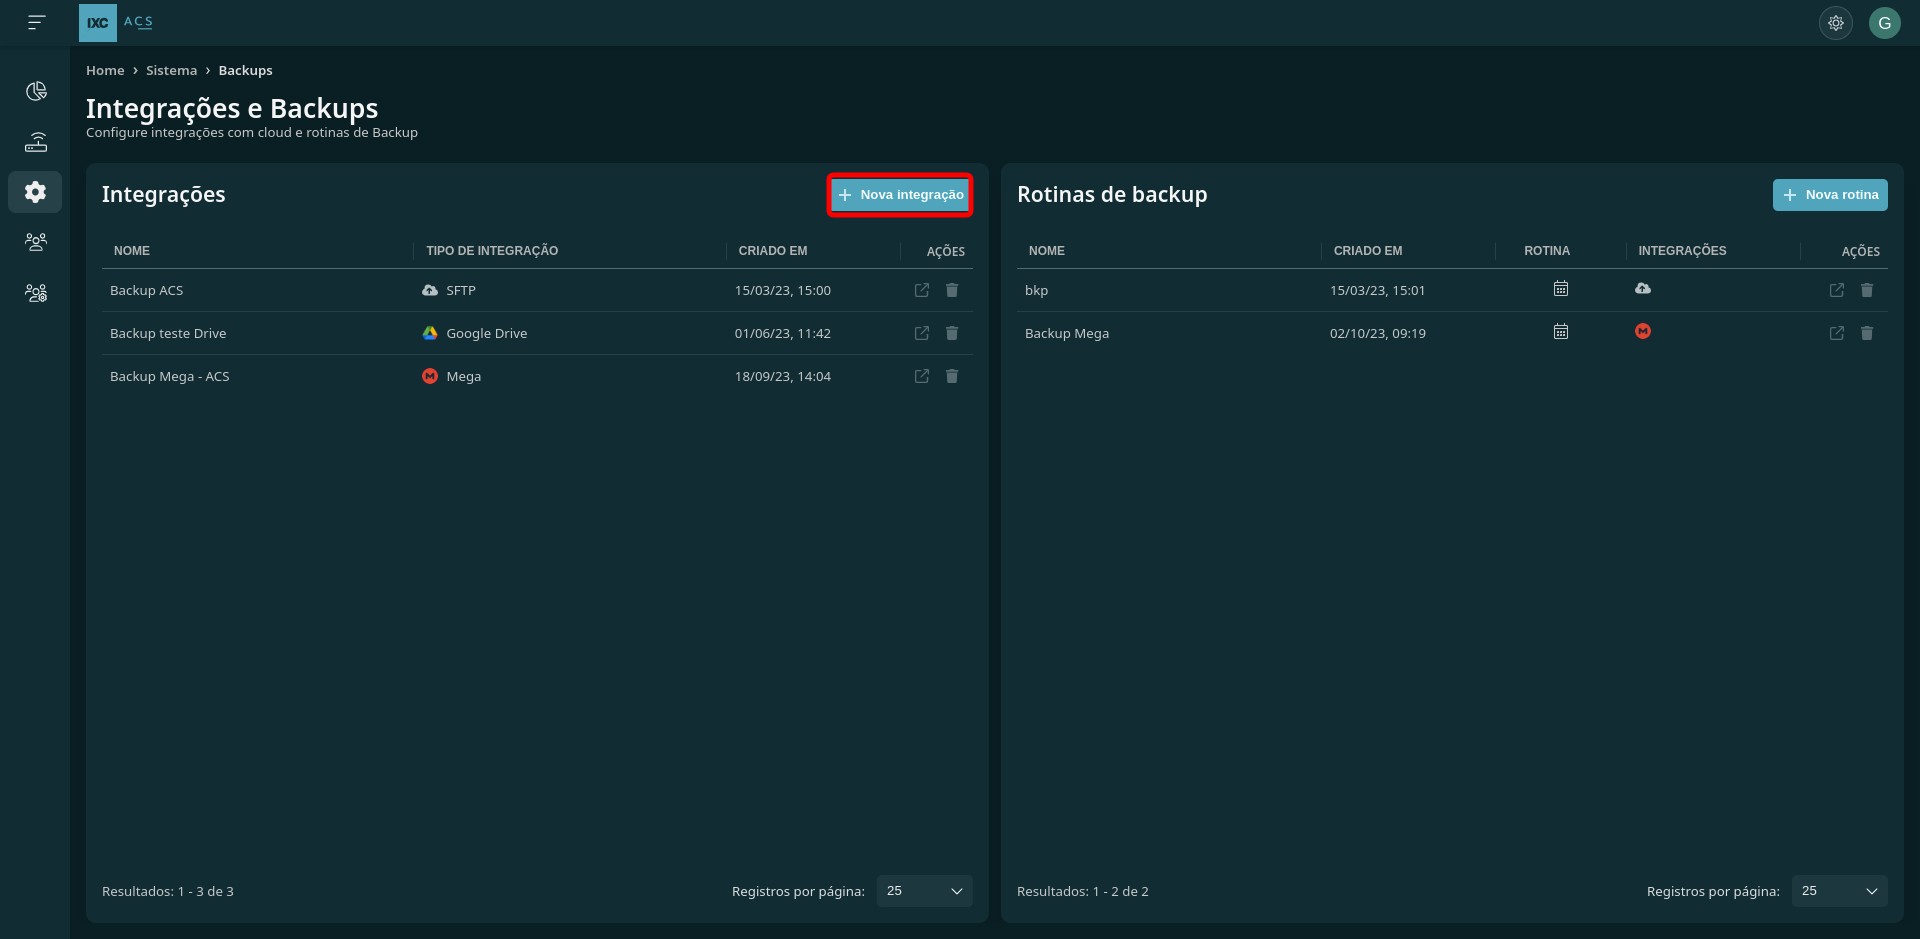Click the ROTINA column header
The image size is (1920, 939).
pyautogui.click(x=1547, y=251)
